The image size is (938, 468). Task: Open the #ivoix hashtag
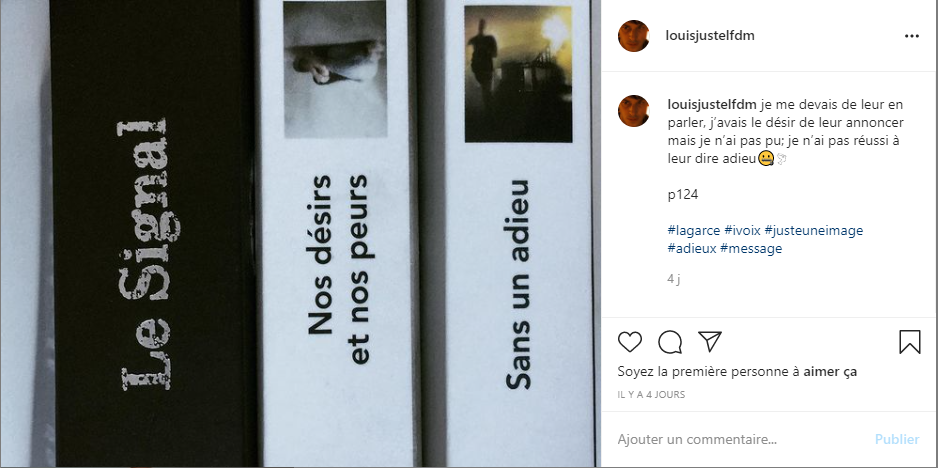point(742,230)
